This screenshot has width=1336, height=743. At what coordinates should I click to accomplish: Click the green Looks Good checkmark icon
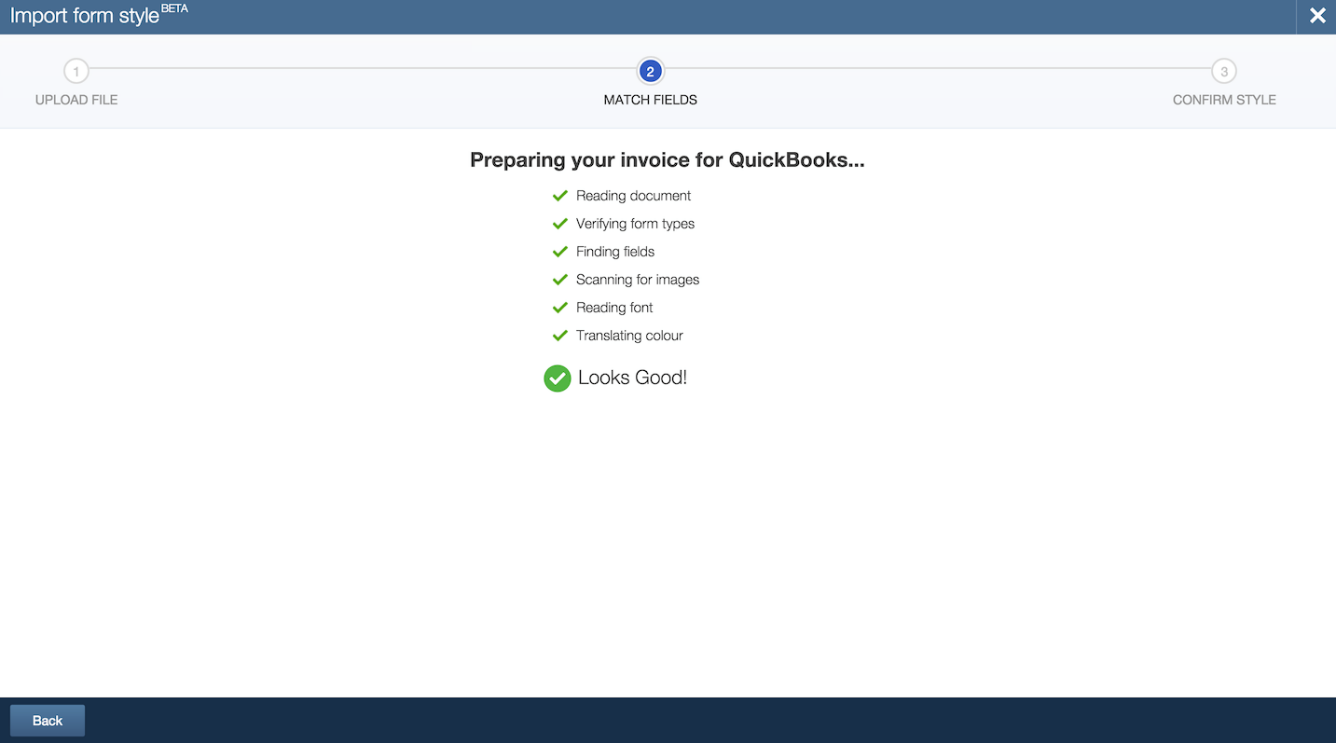pos(557,378)
